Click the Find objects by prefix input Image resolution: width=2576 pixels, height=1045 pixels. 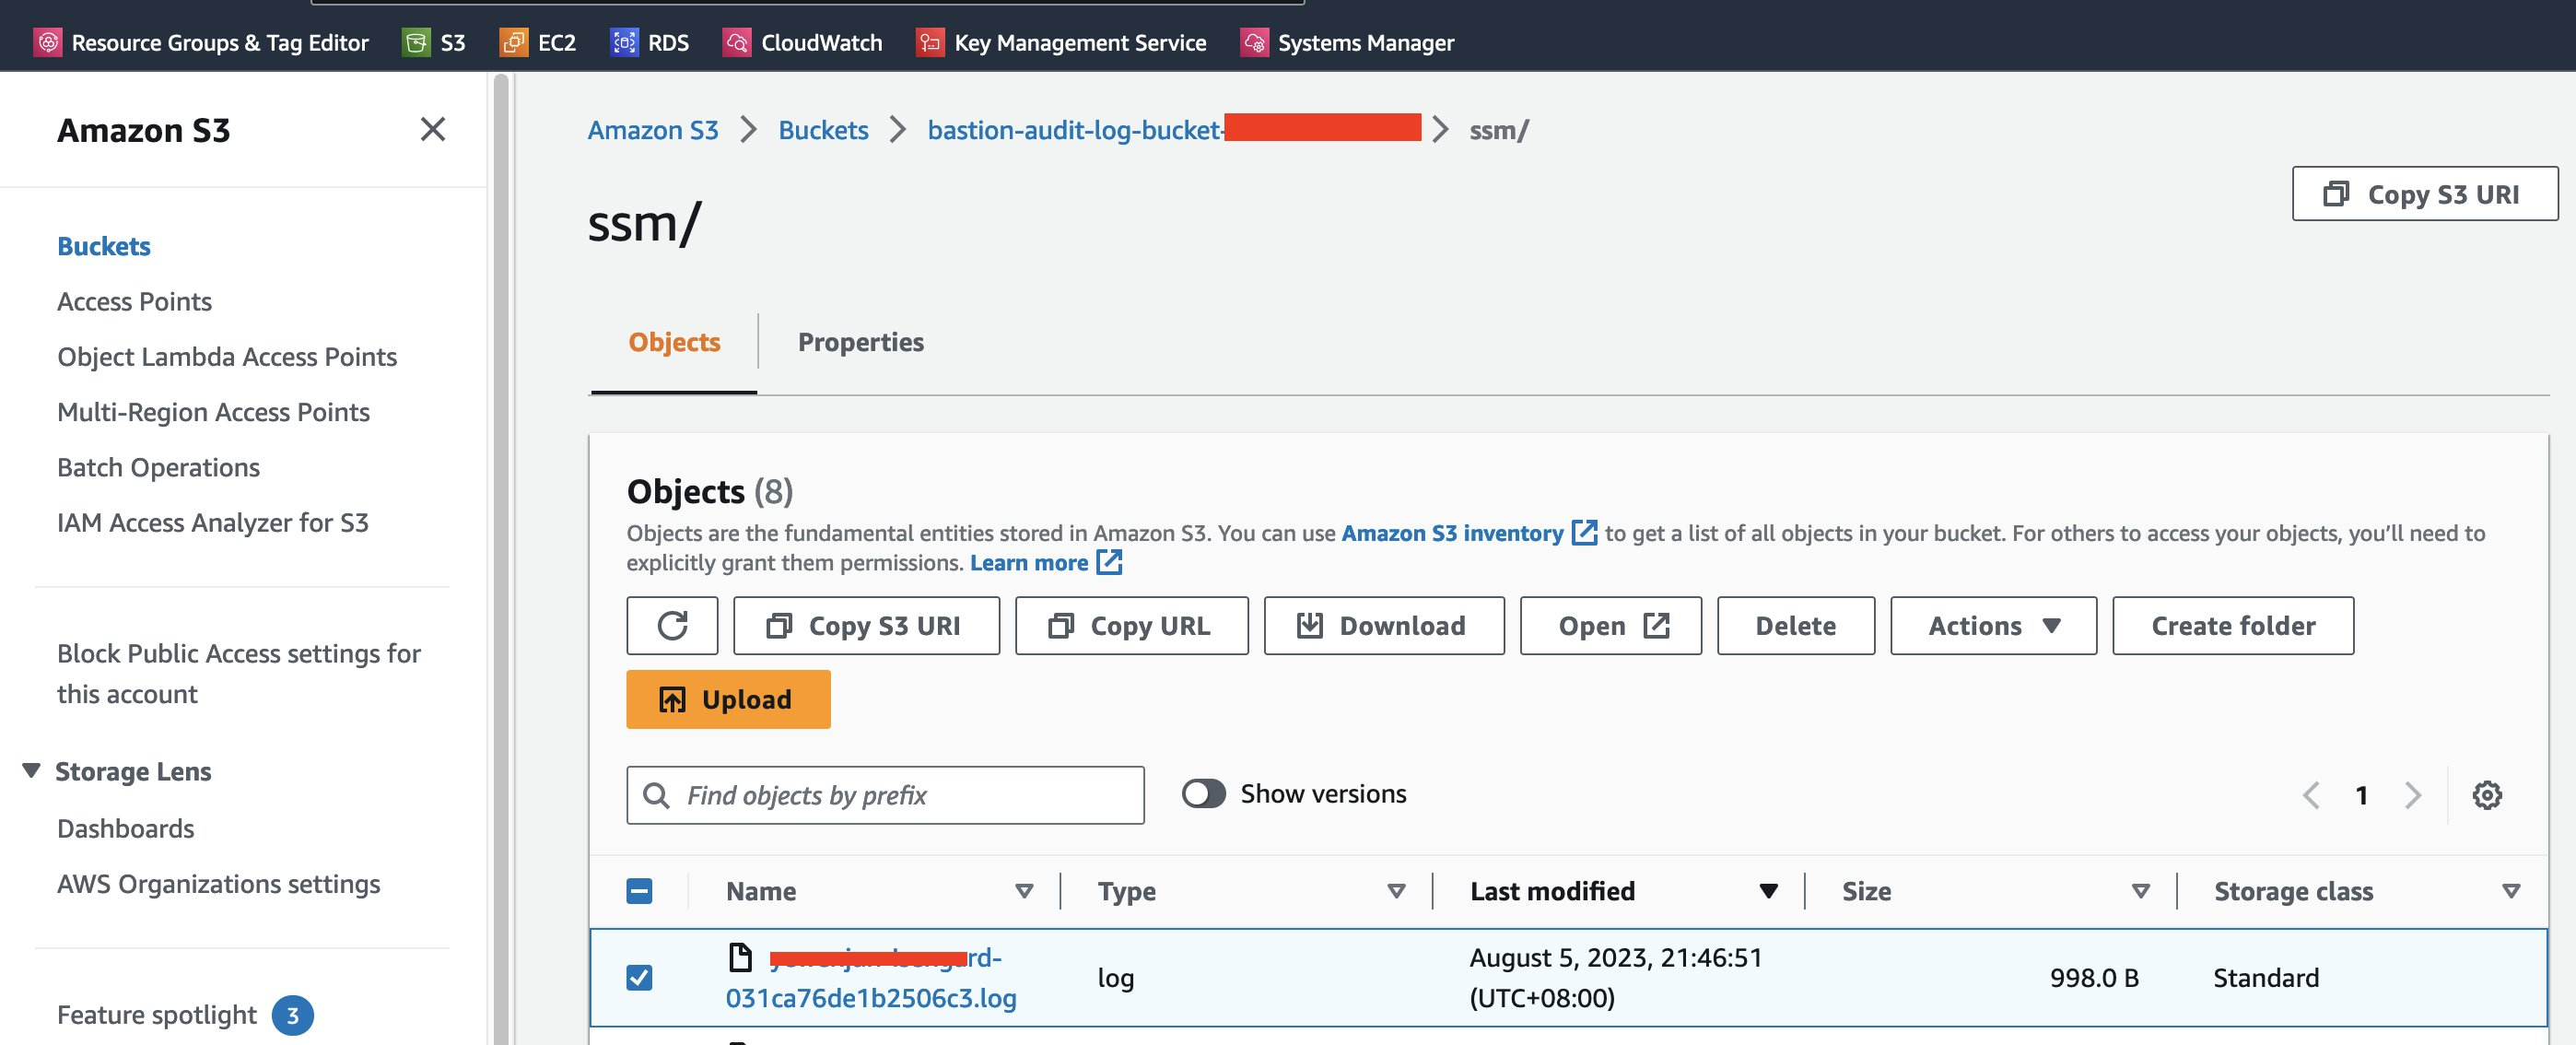(x=885, y=795)
